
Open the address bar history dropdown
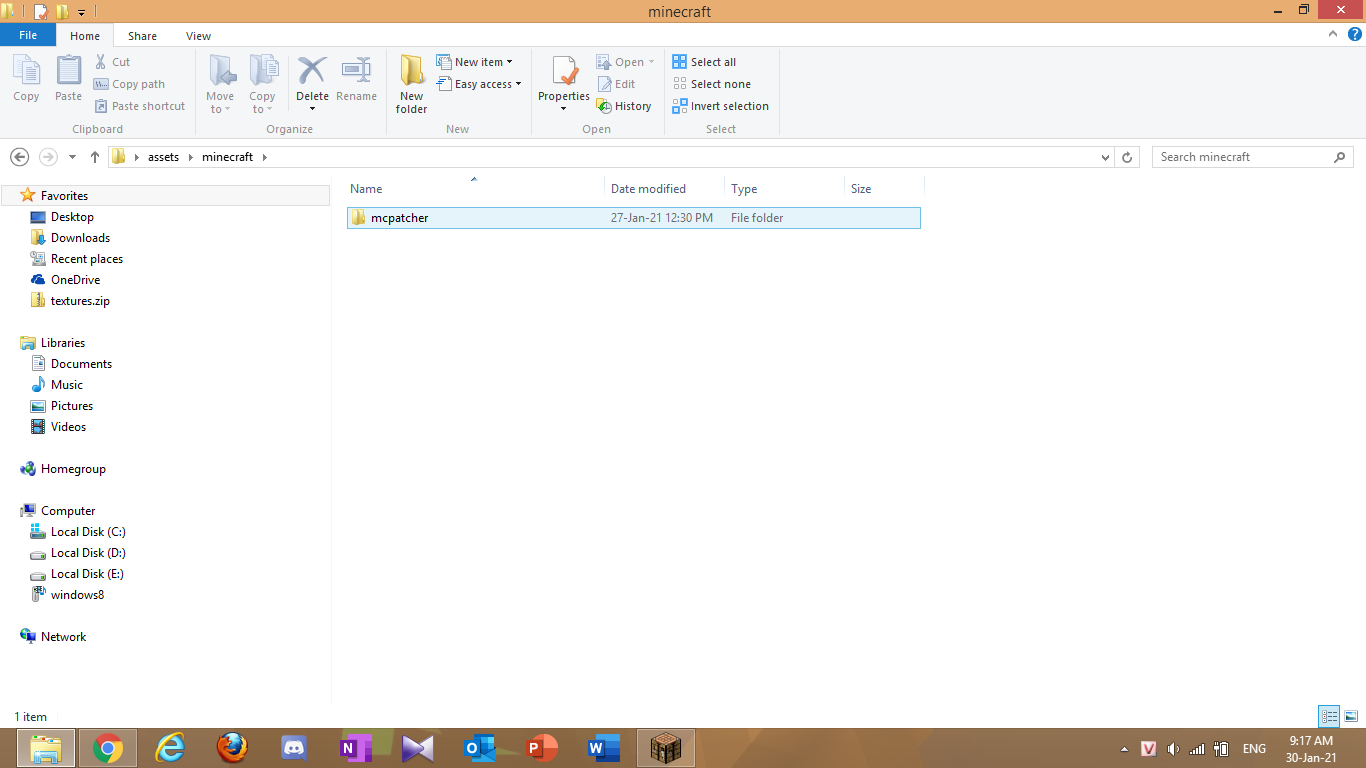(1105, 157)
